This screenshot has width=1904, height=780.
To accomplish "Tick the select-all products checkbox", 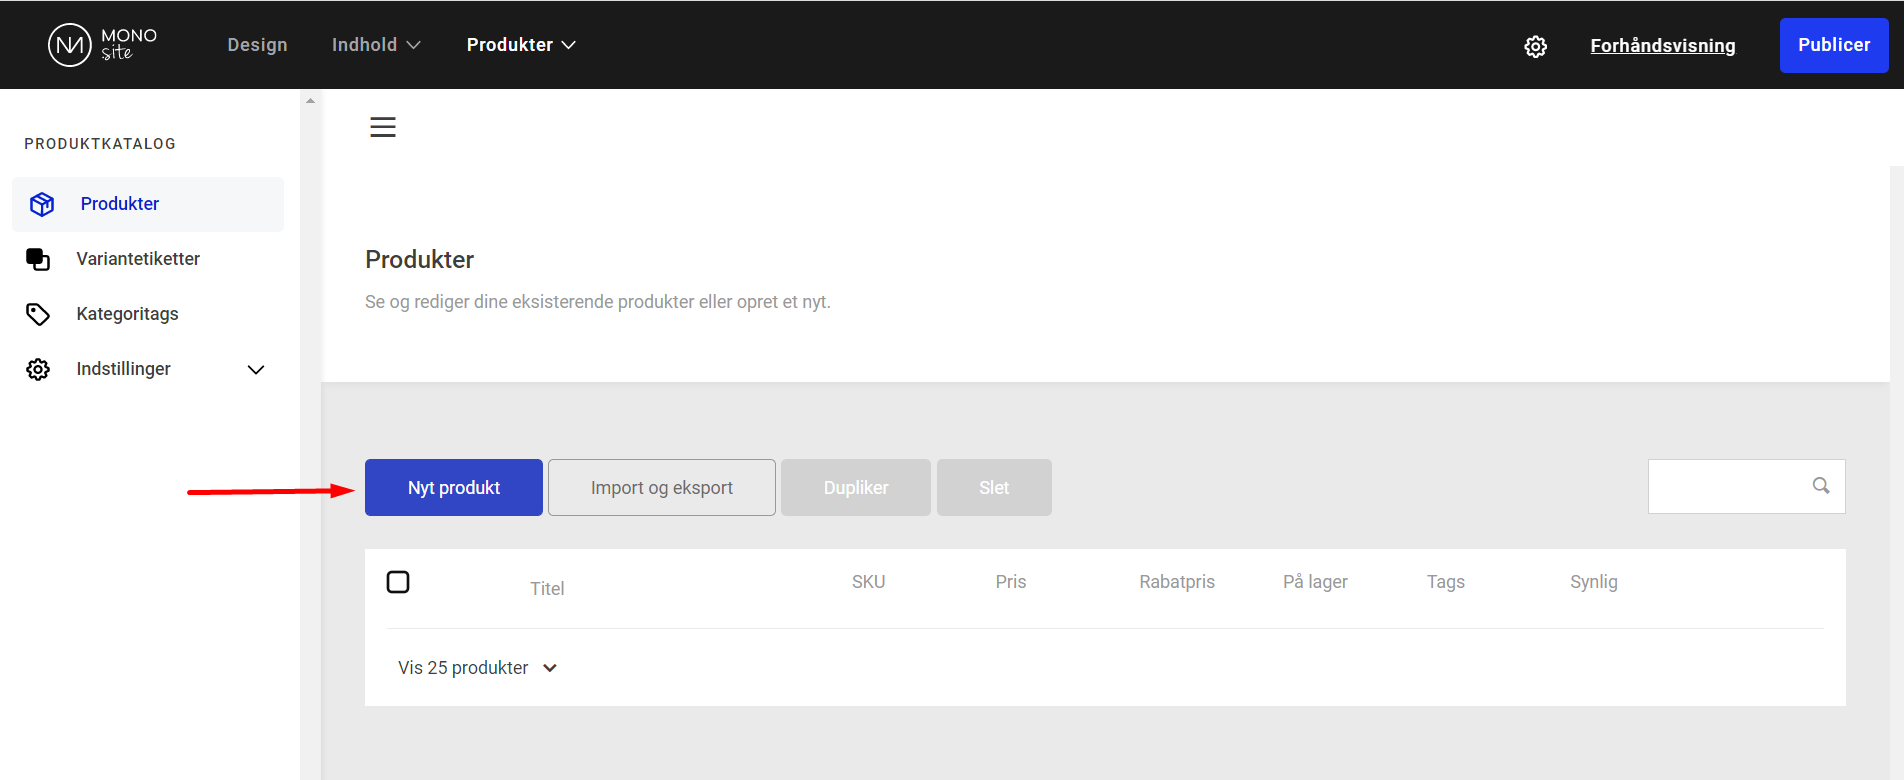I will tap(398, 582).
